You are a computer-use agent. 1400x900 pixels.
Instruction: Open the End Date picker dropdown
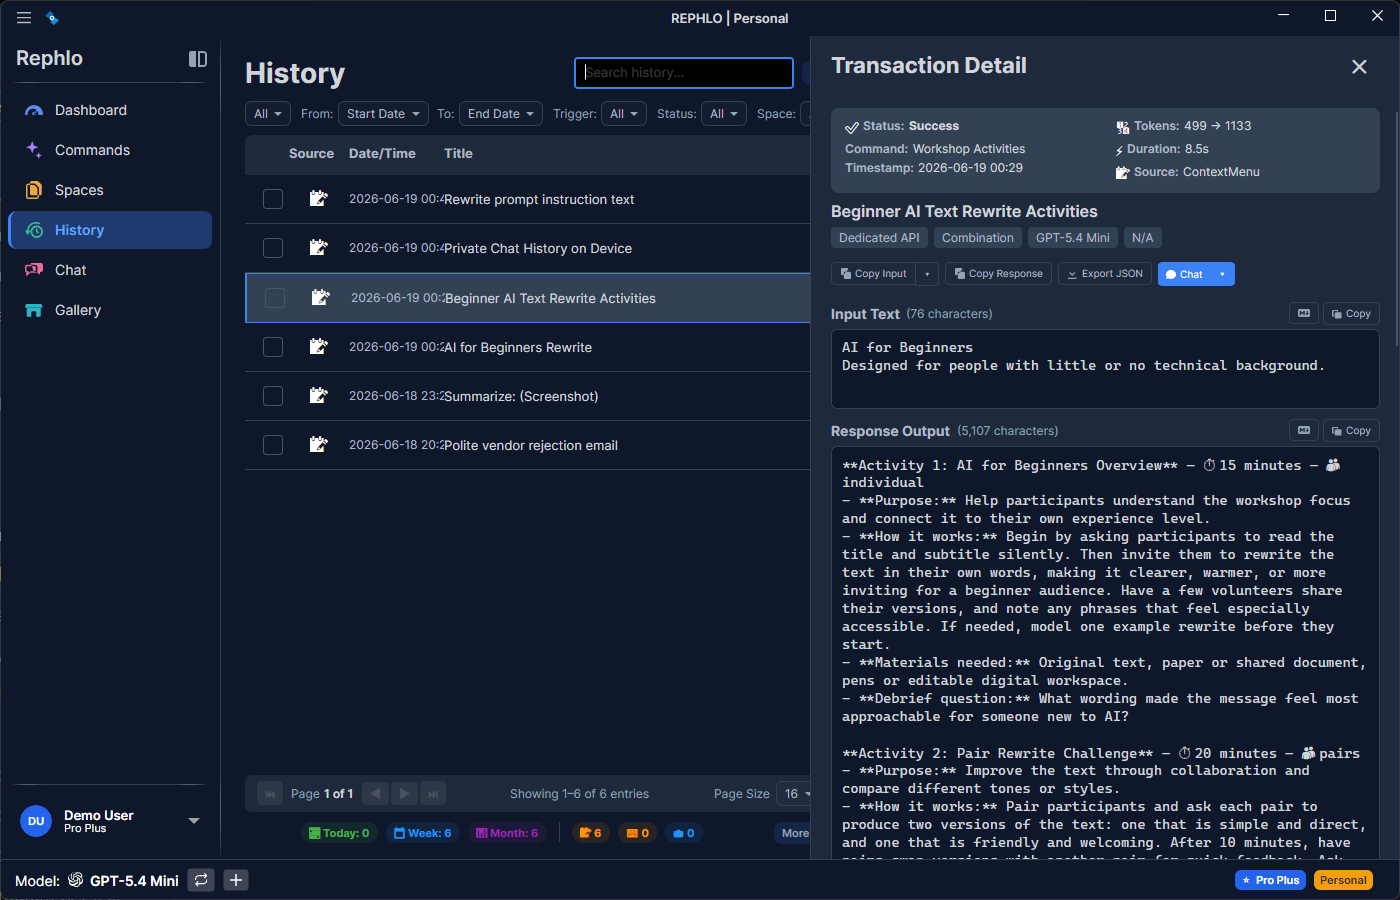click(501, 114)
